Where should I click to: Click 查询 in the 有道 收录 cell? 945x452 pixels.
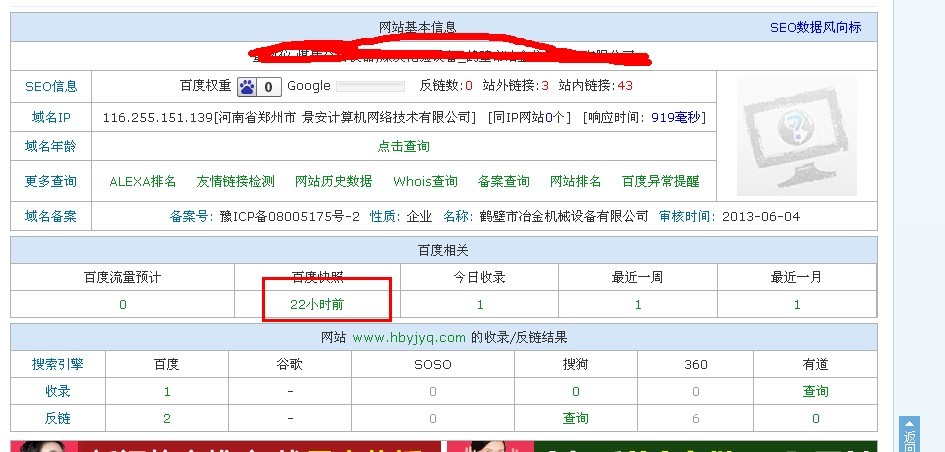(815, 391)
